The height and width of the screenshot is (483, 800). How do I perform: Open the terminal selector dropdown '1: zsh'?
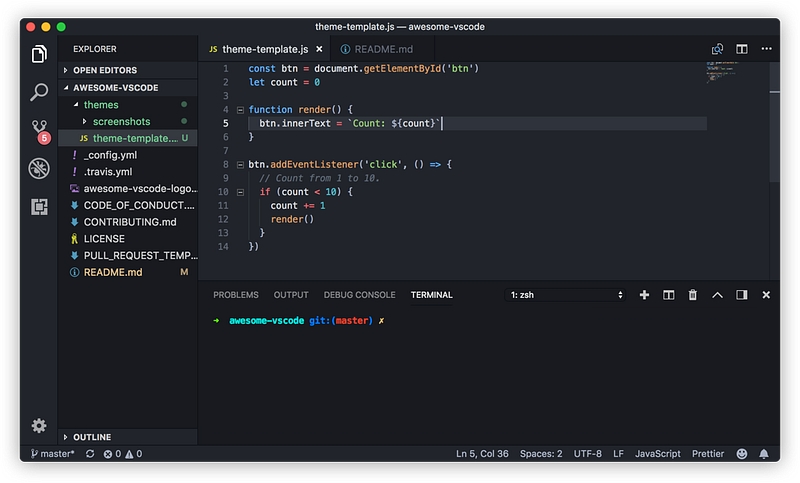click(567, 295)
